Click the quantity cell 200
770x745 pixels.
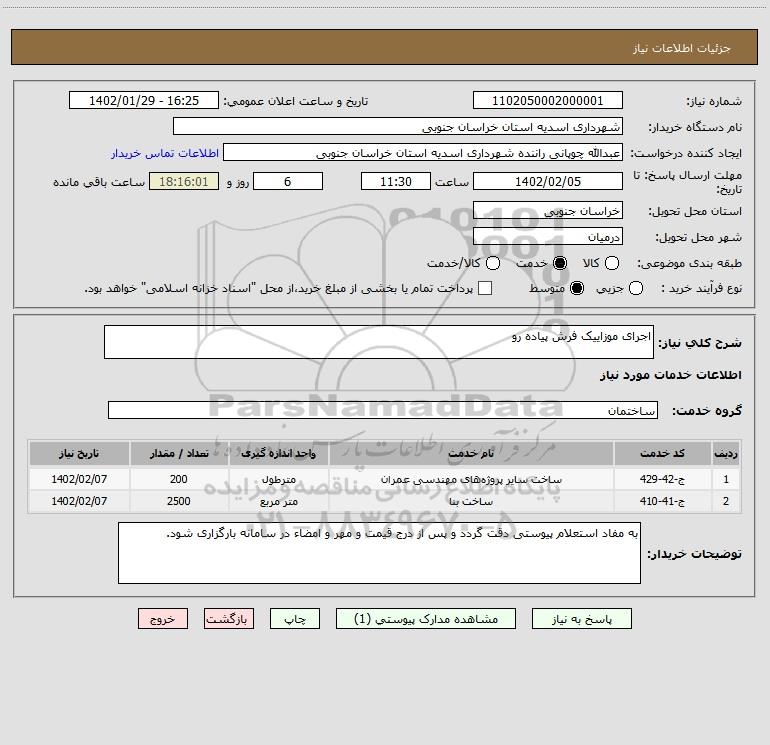click(x=179, y=479)
